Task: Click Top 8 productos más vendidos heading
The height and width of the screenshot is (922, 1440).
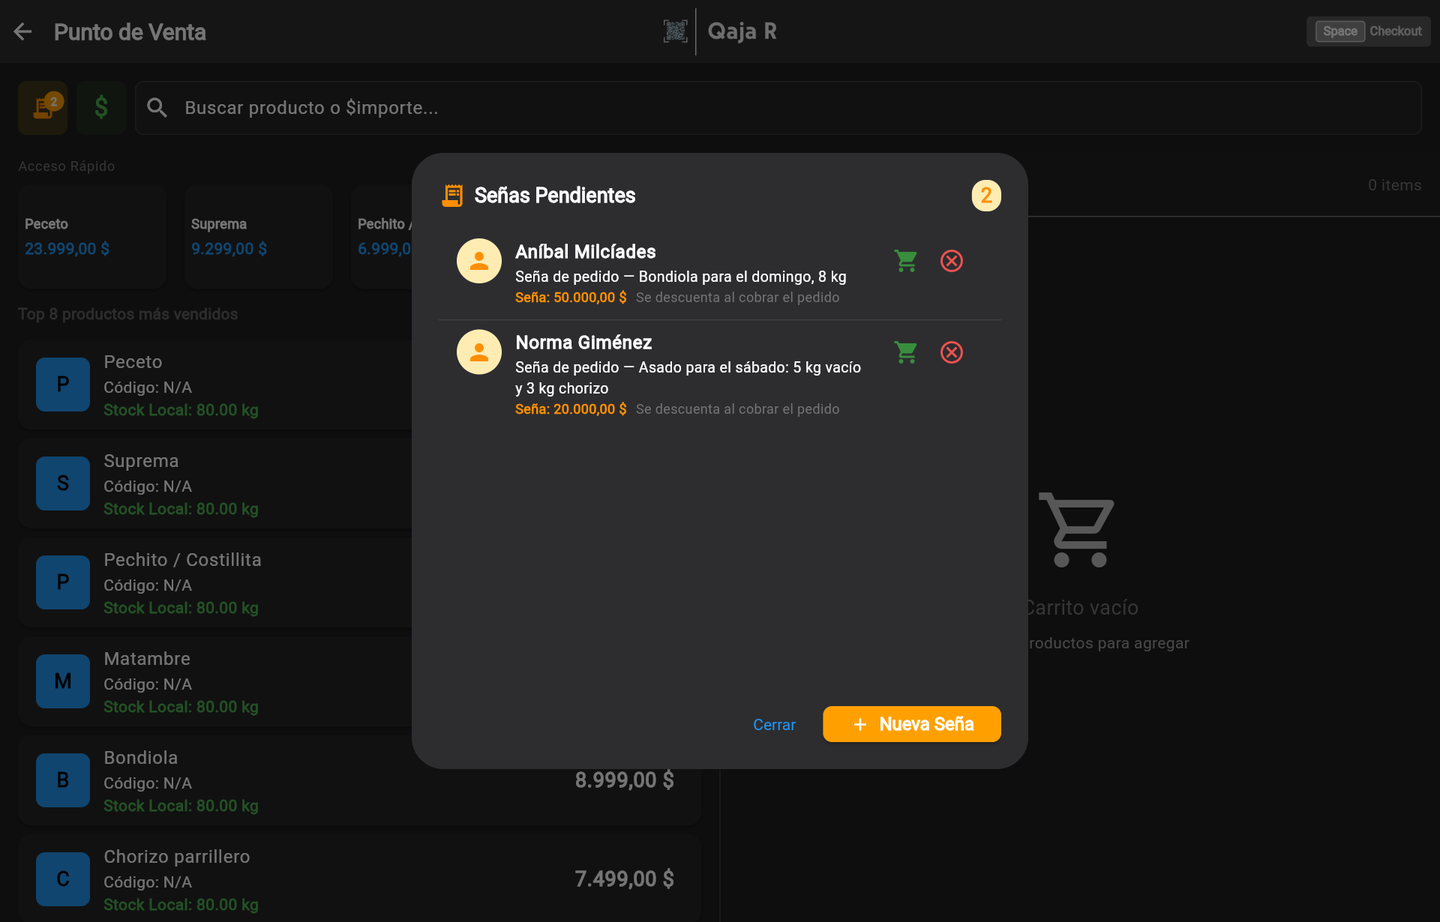Action: pyautogui.click(x=128, y=314)
